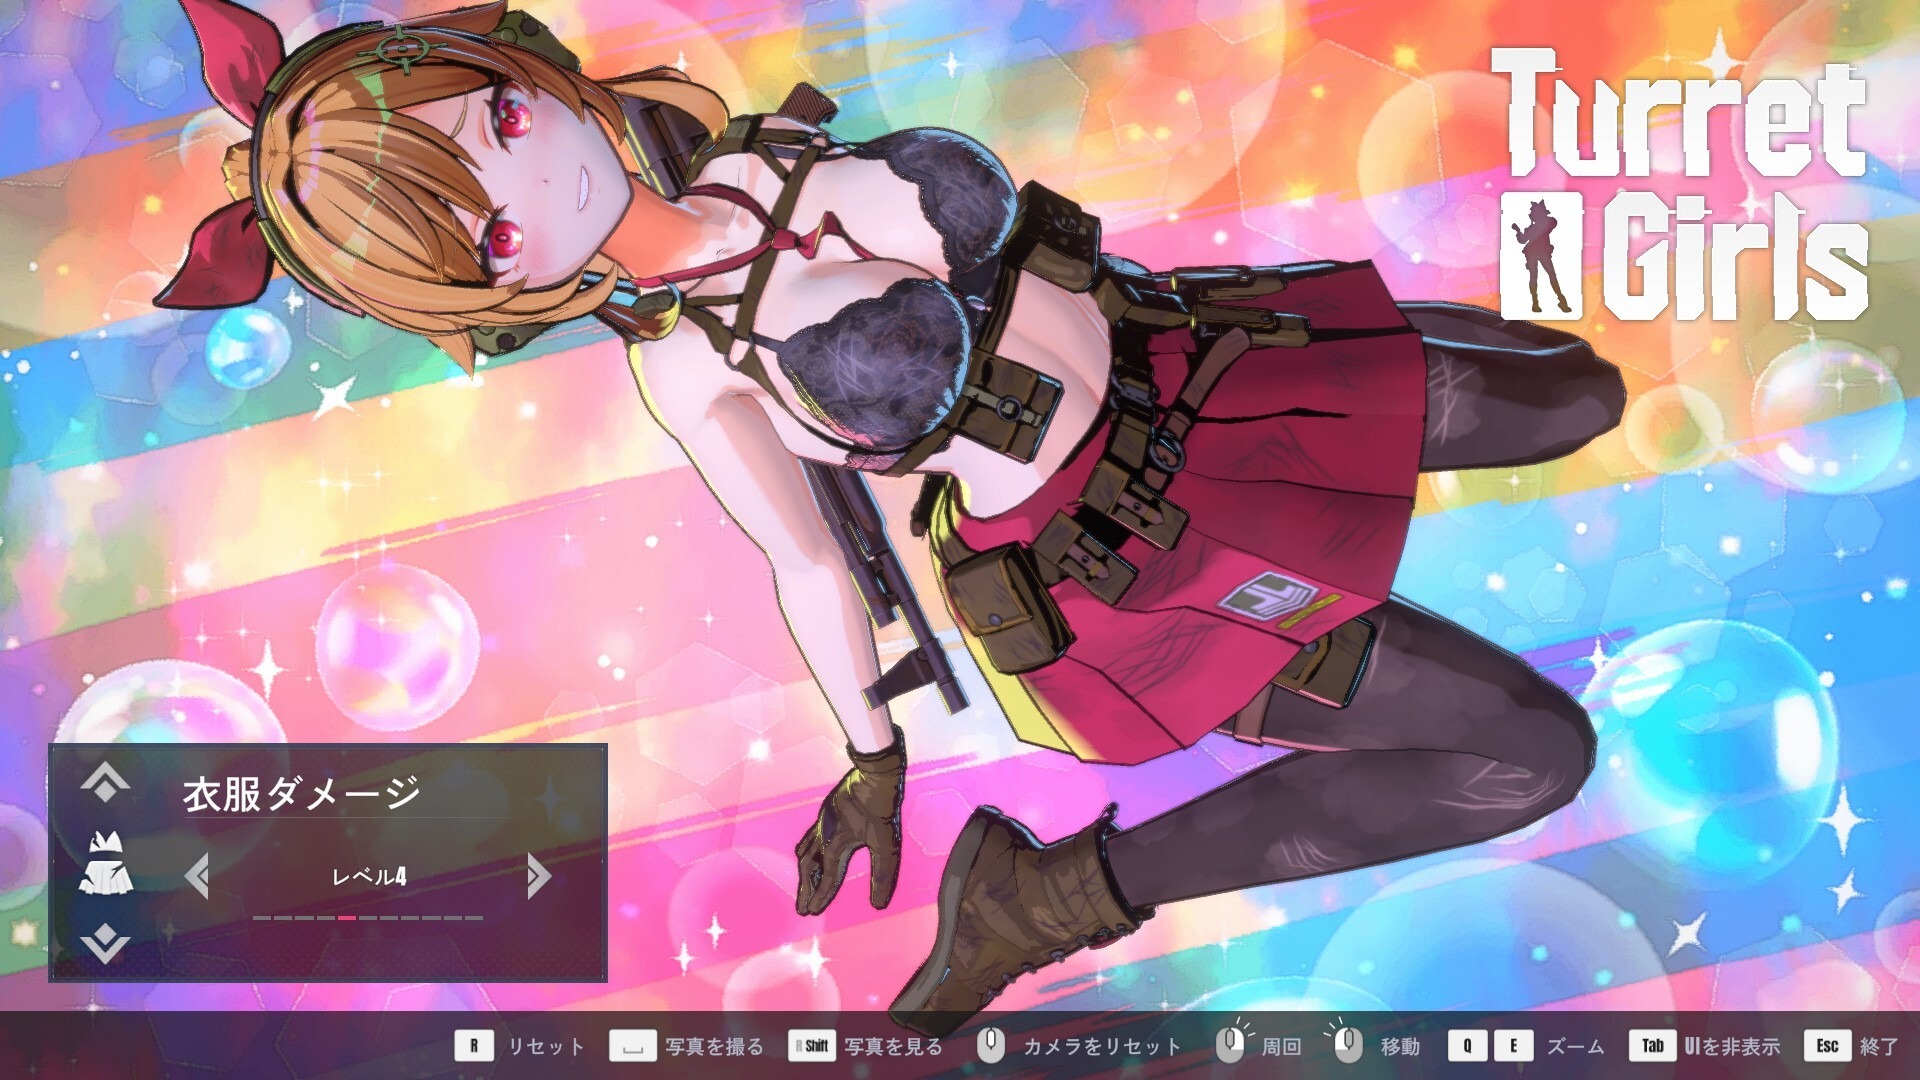Click the 衣服ダメージ panel title
Screen dimensions: 1920x1080
301,794
